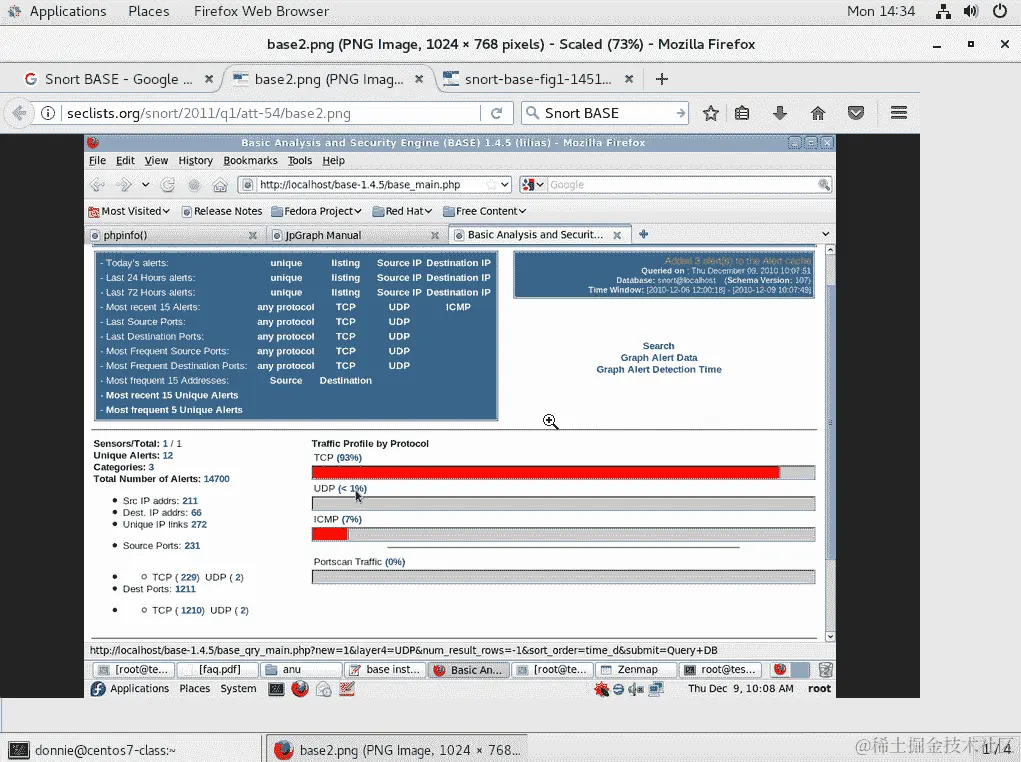Click the inner panel's terminal launcher icon
This screenshot has width=1021, height=762.
click(276, 688)
